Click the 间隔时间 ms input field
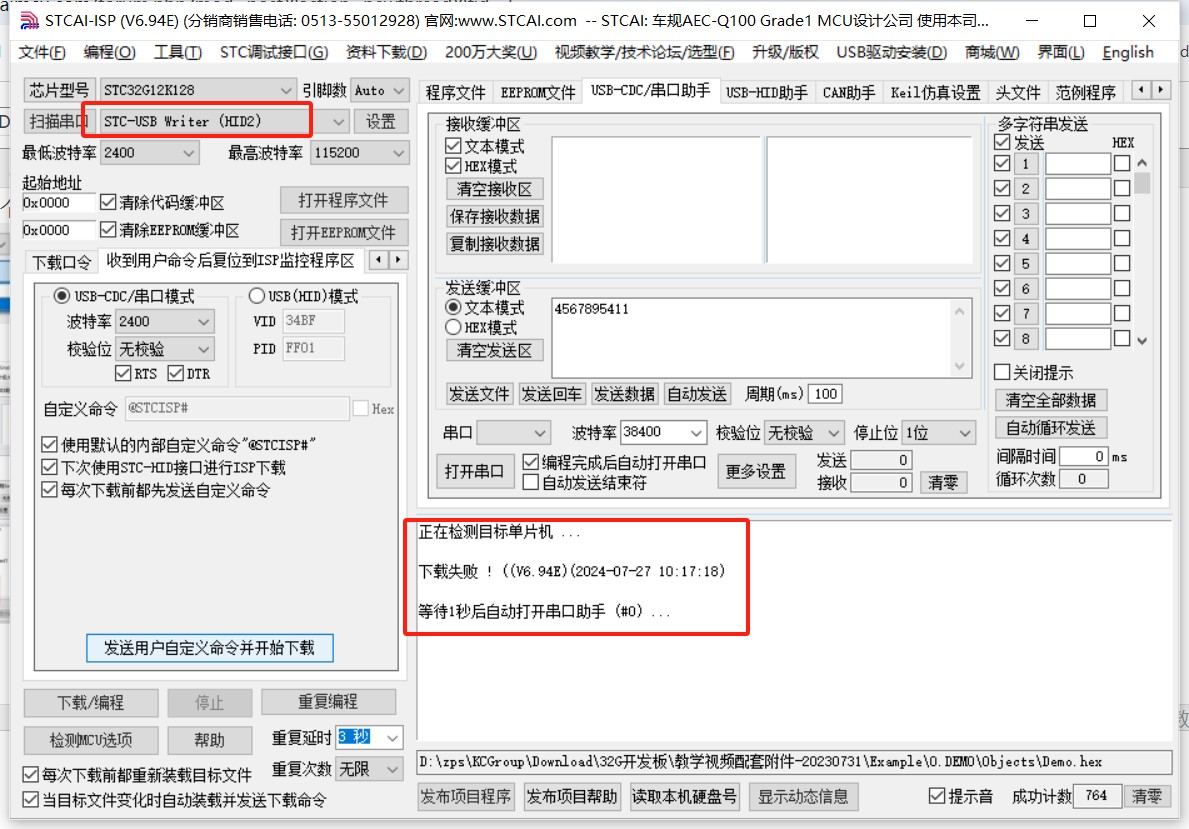 [x=1084, y=457]
